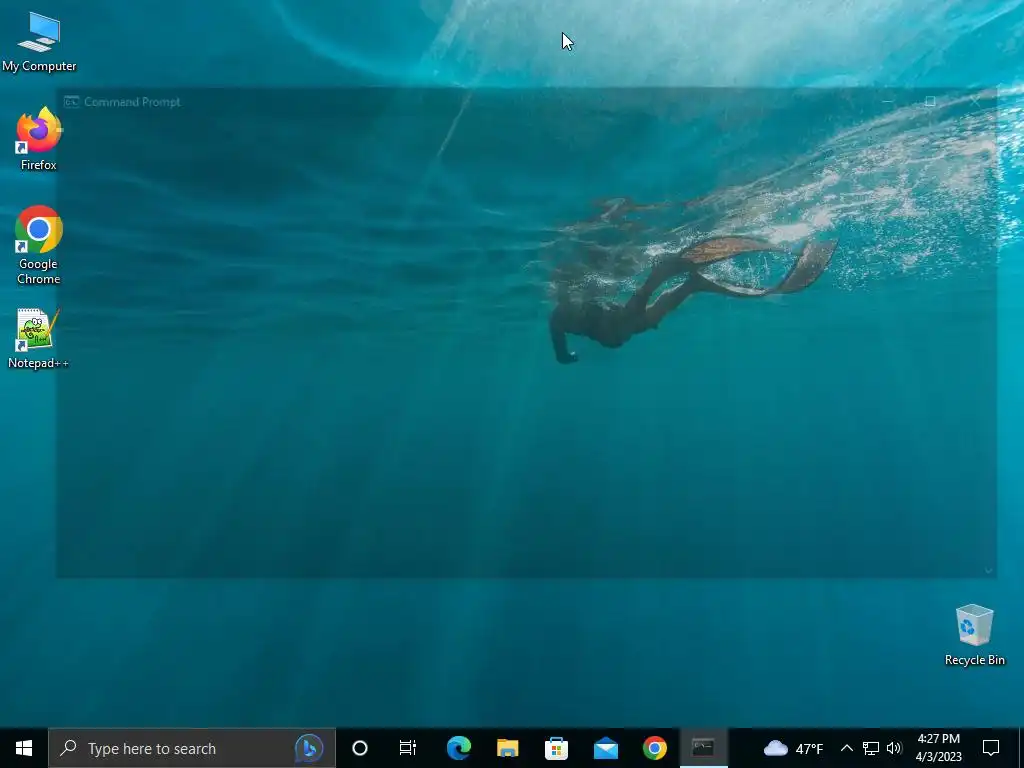Screen dimensions: 1024x768
Task: Open Mail app from taskbar
Action: (605, 748)
